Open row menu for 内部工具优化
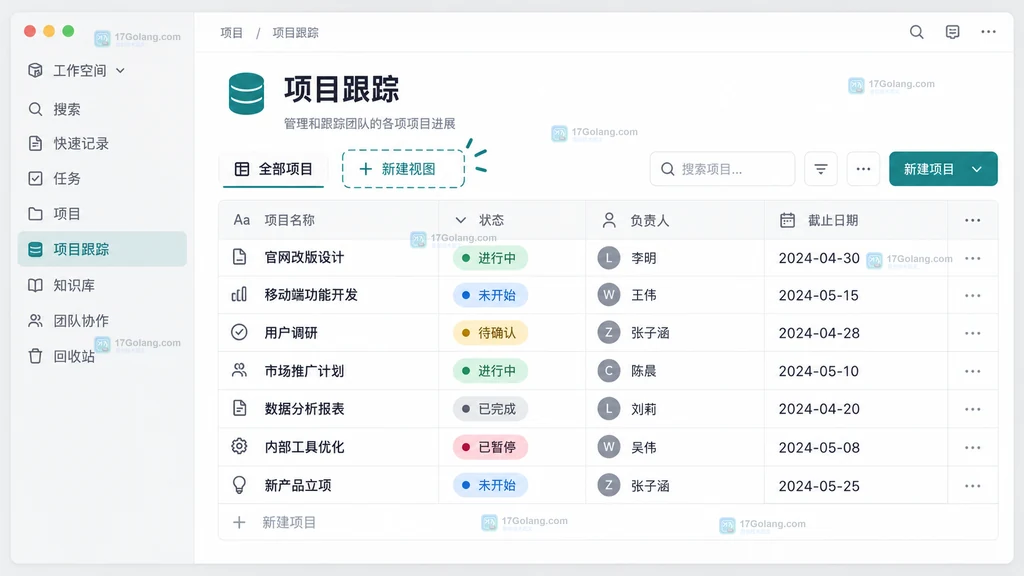The width and height of the screenshot is (1024, 576). coord(972,447)
